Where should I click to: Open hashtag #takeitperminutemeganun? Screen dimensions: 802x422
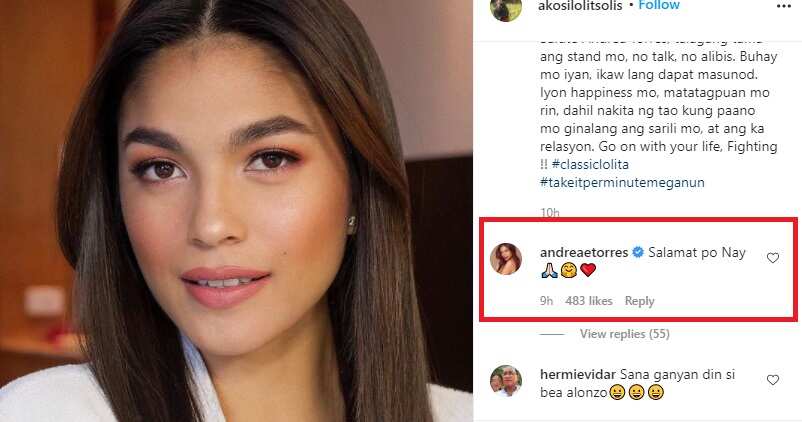coord(622,183)
